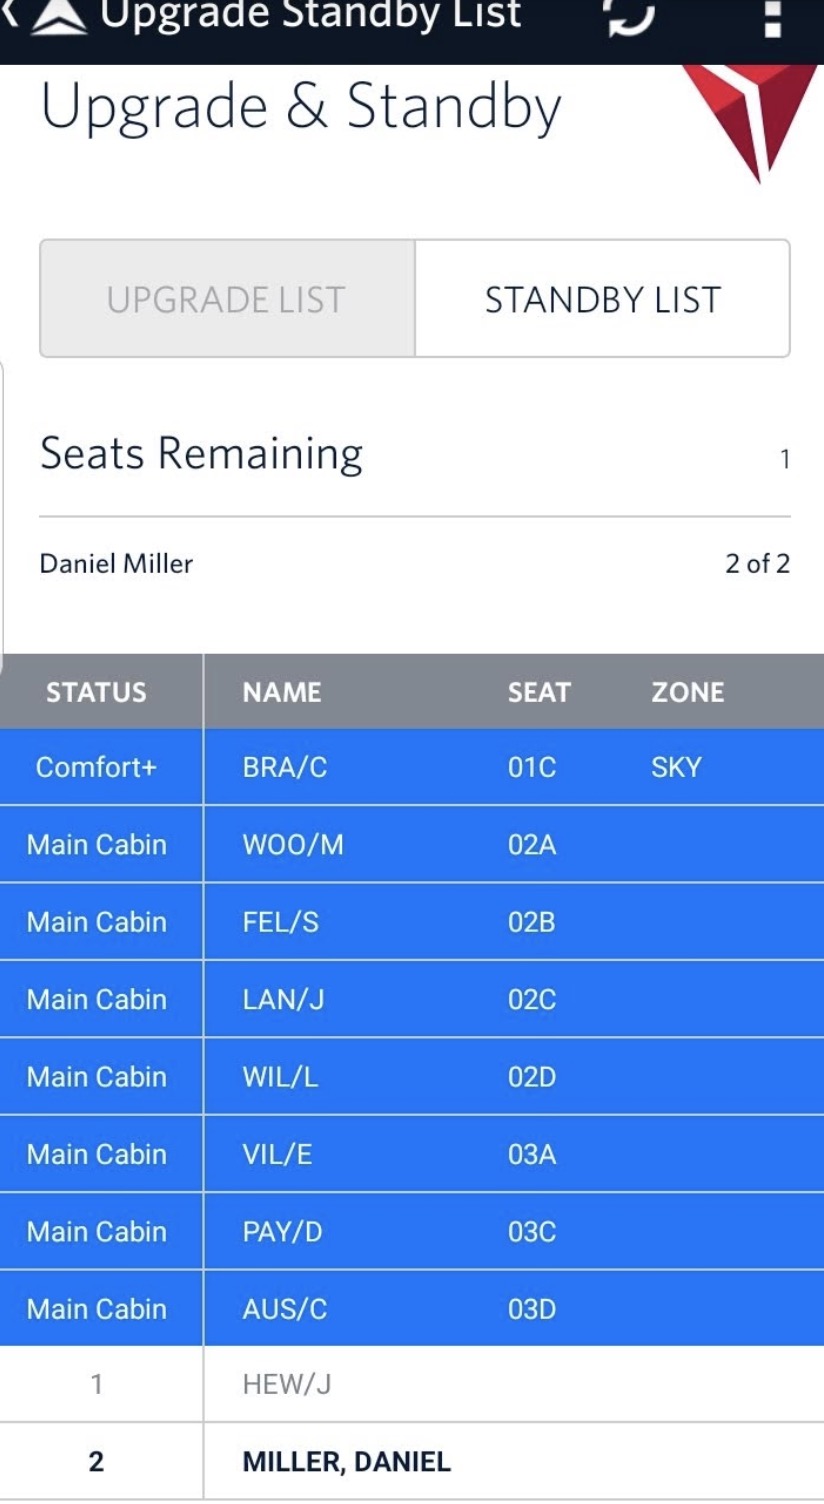
Task: Select the PAY/D seat 03C row
Action: pyautogui.click(x=412, y=1231)
